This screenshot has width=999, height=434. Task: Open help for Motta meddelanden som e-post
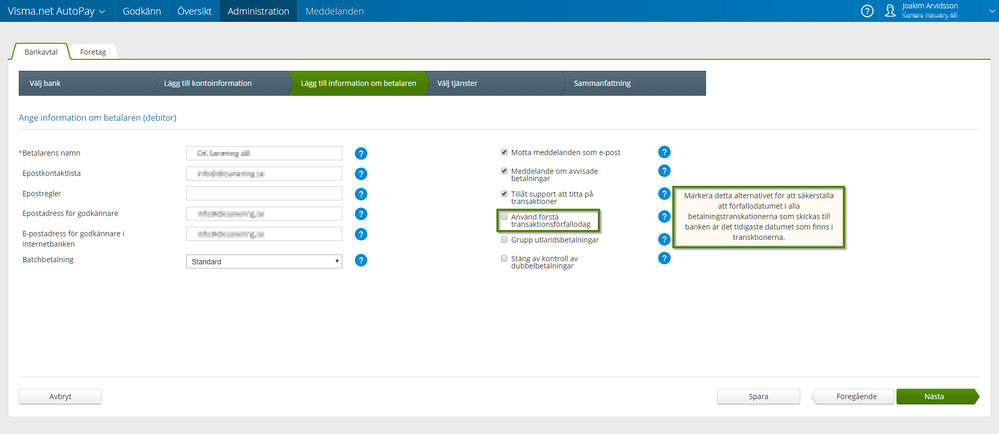[x=665, y=152]
